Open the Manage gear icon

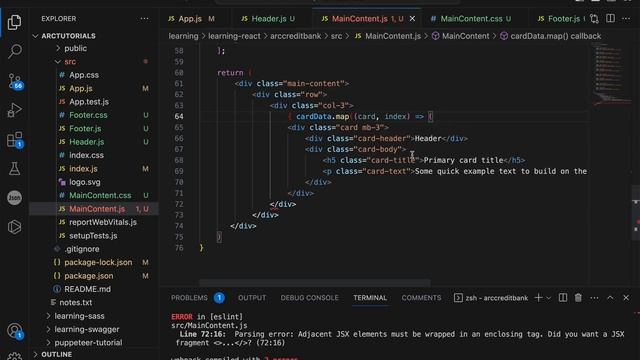[14, 356]
